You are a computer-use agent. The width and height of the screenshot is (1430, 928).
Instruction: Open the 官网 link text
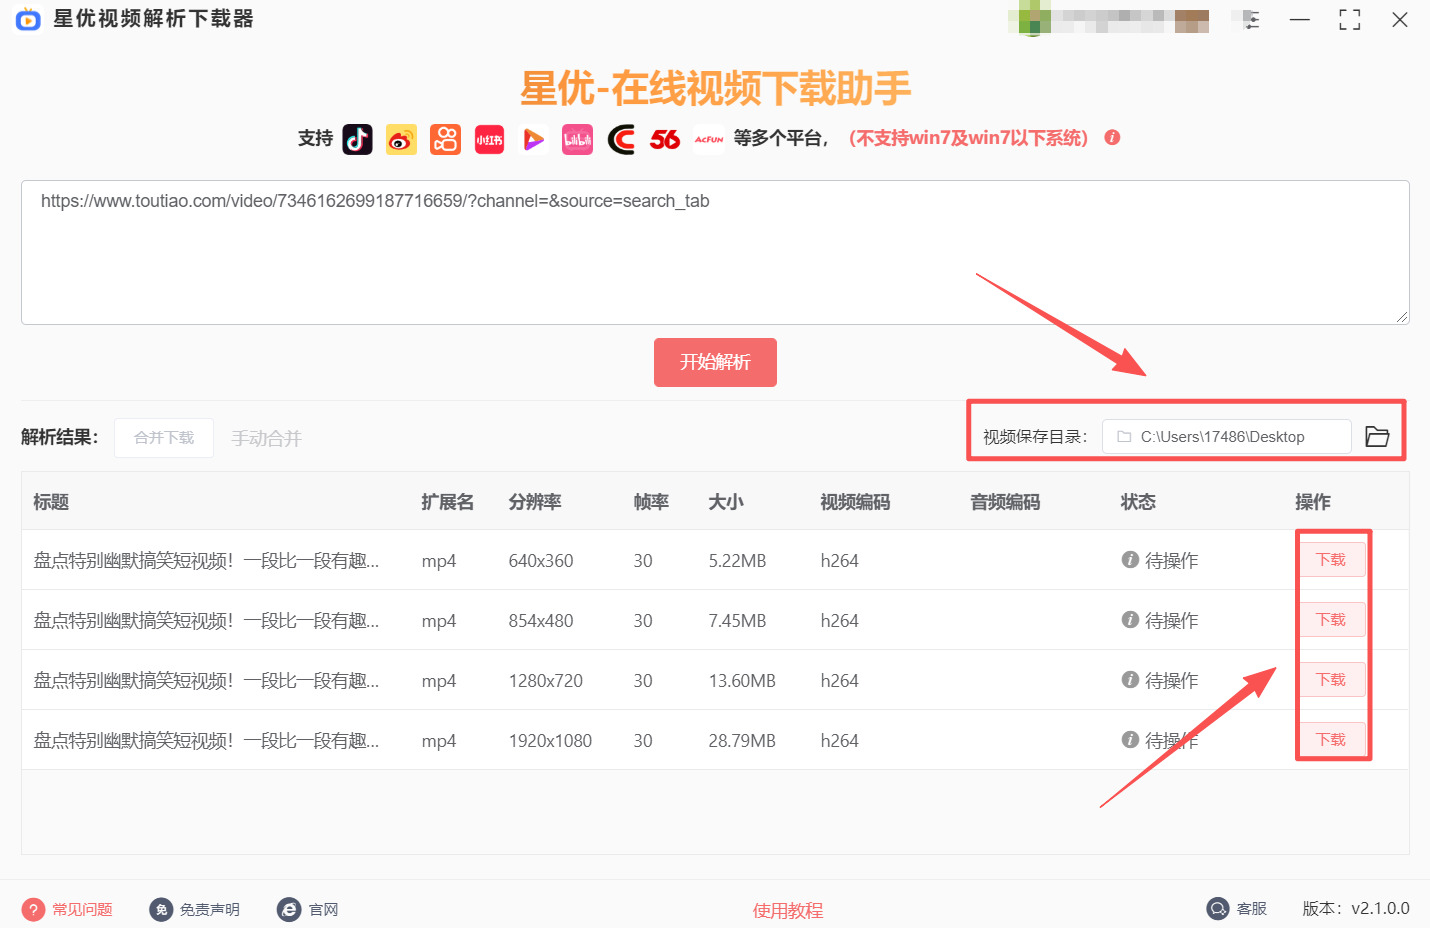tap(323, 909)
